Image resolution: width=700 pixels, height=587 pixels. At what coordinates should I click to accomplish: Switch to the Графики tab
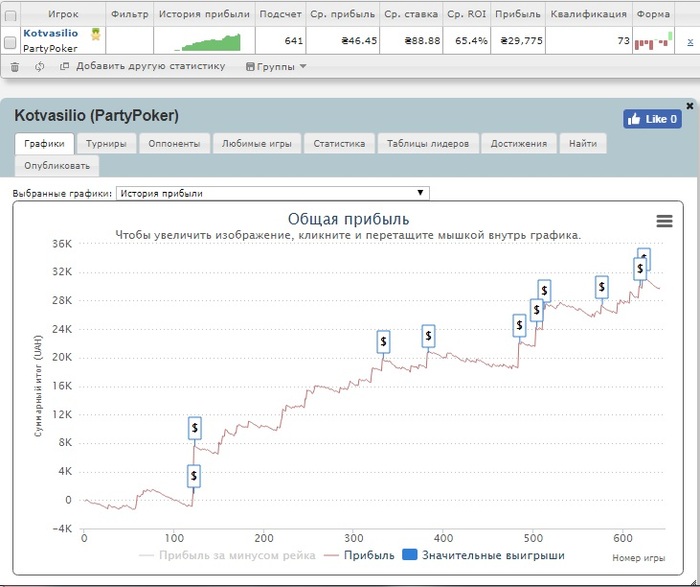(x=44, y=144)
